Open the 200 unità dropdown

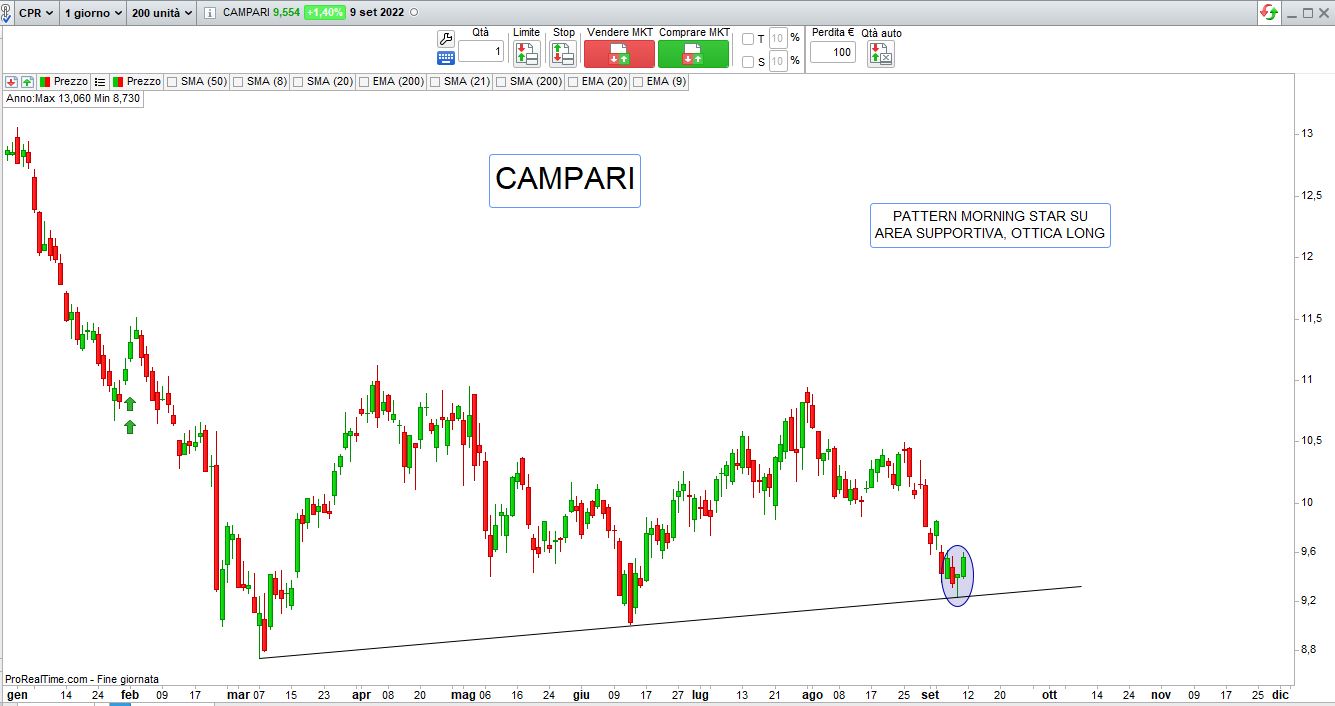(x=160, y=12)
